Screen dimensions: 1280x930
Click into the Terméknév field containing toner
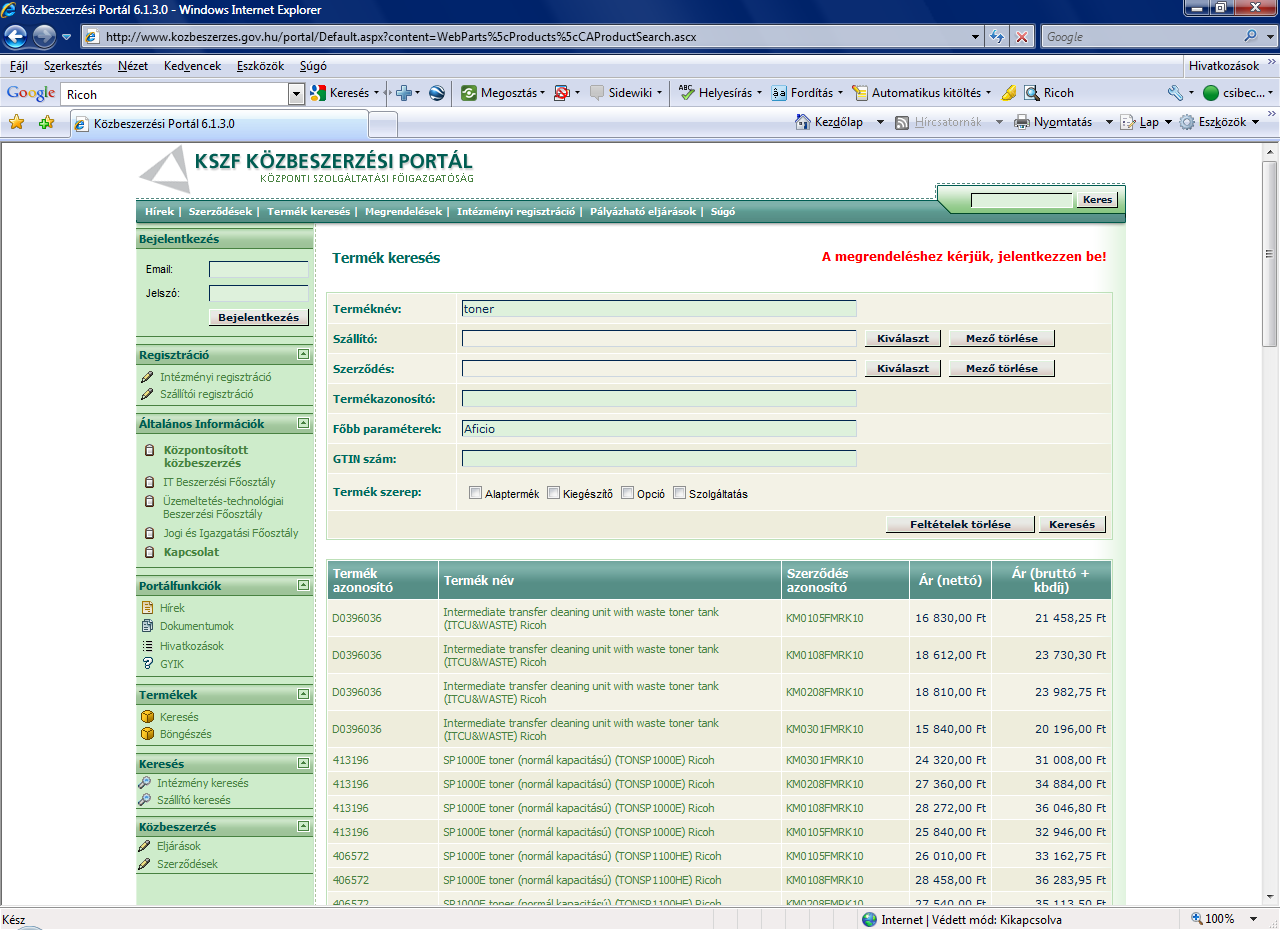click(x=659, y=309)
